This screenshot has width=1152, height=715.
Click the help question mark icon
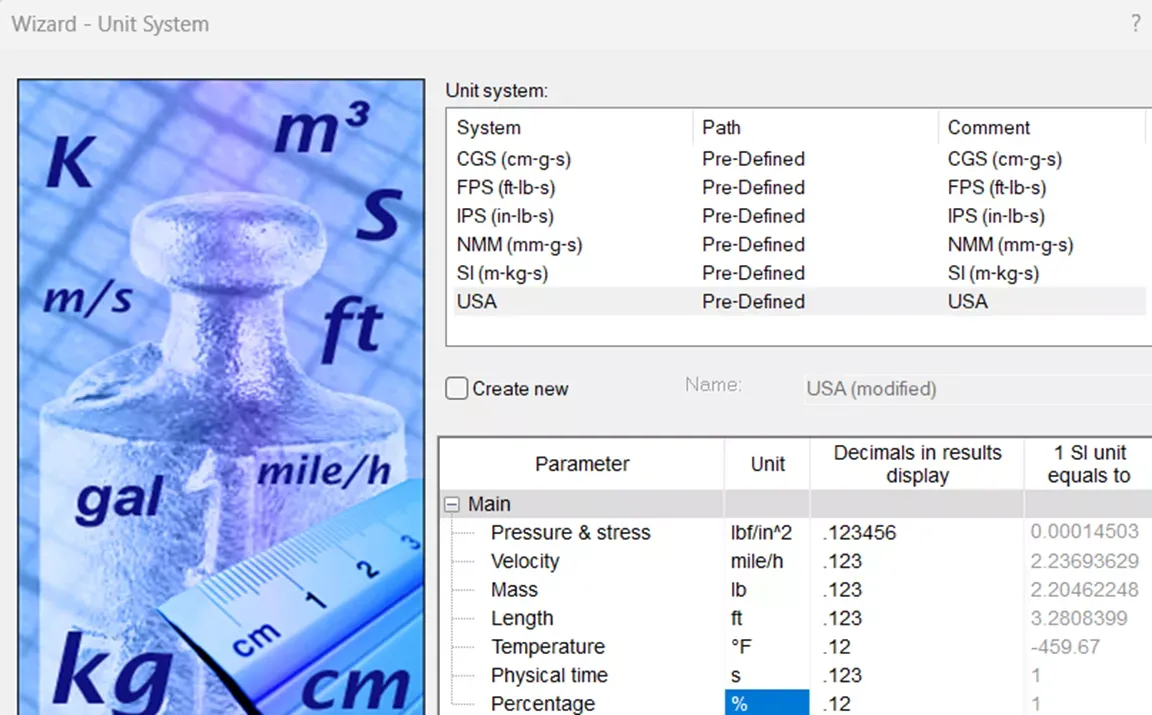1136,24
